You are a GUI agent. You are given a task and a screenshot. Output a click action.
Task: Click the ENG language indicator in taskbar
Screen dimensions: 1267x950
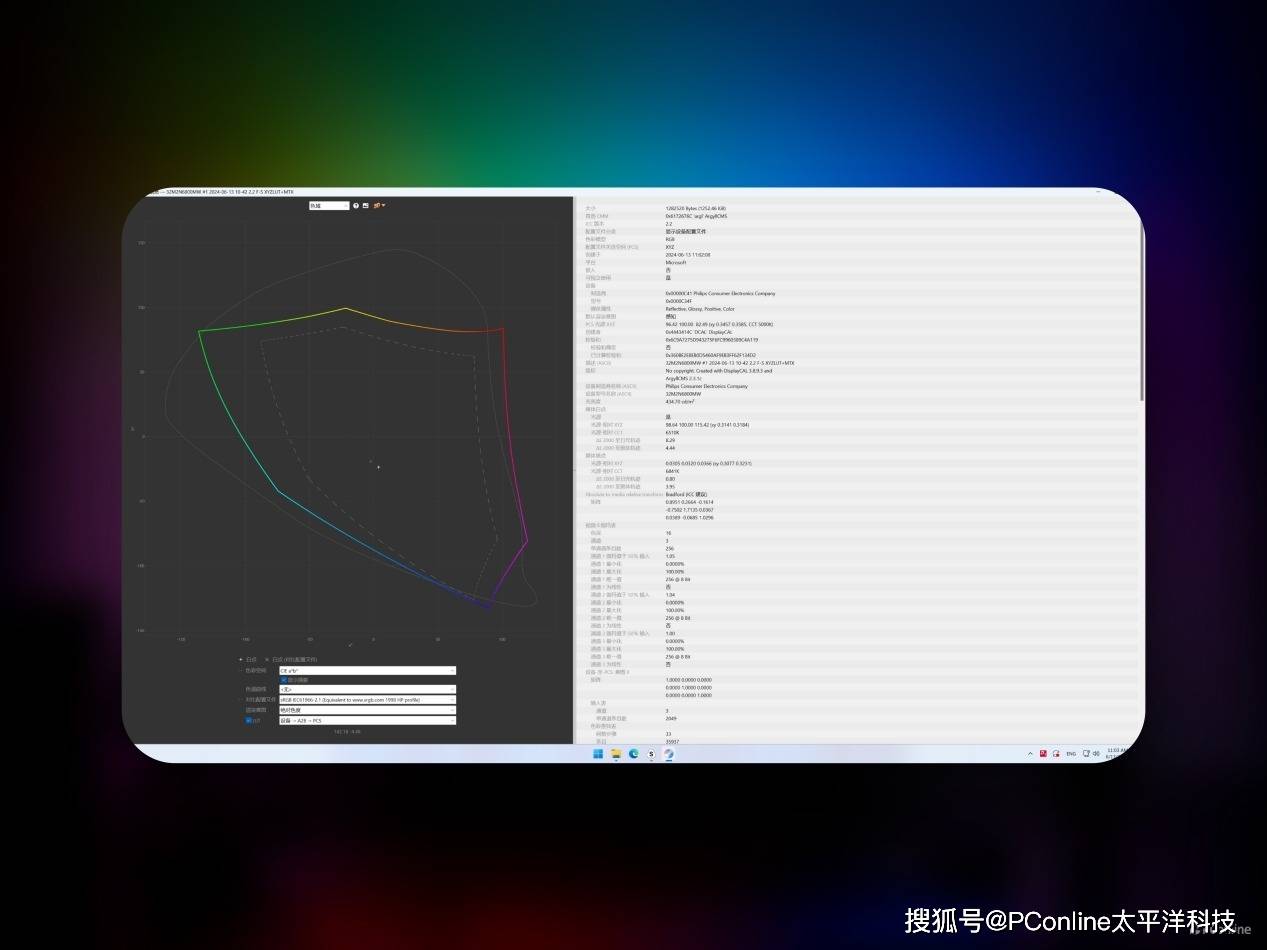coord(1071,753)
